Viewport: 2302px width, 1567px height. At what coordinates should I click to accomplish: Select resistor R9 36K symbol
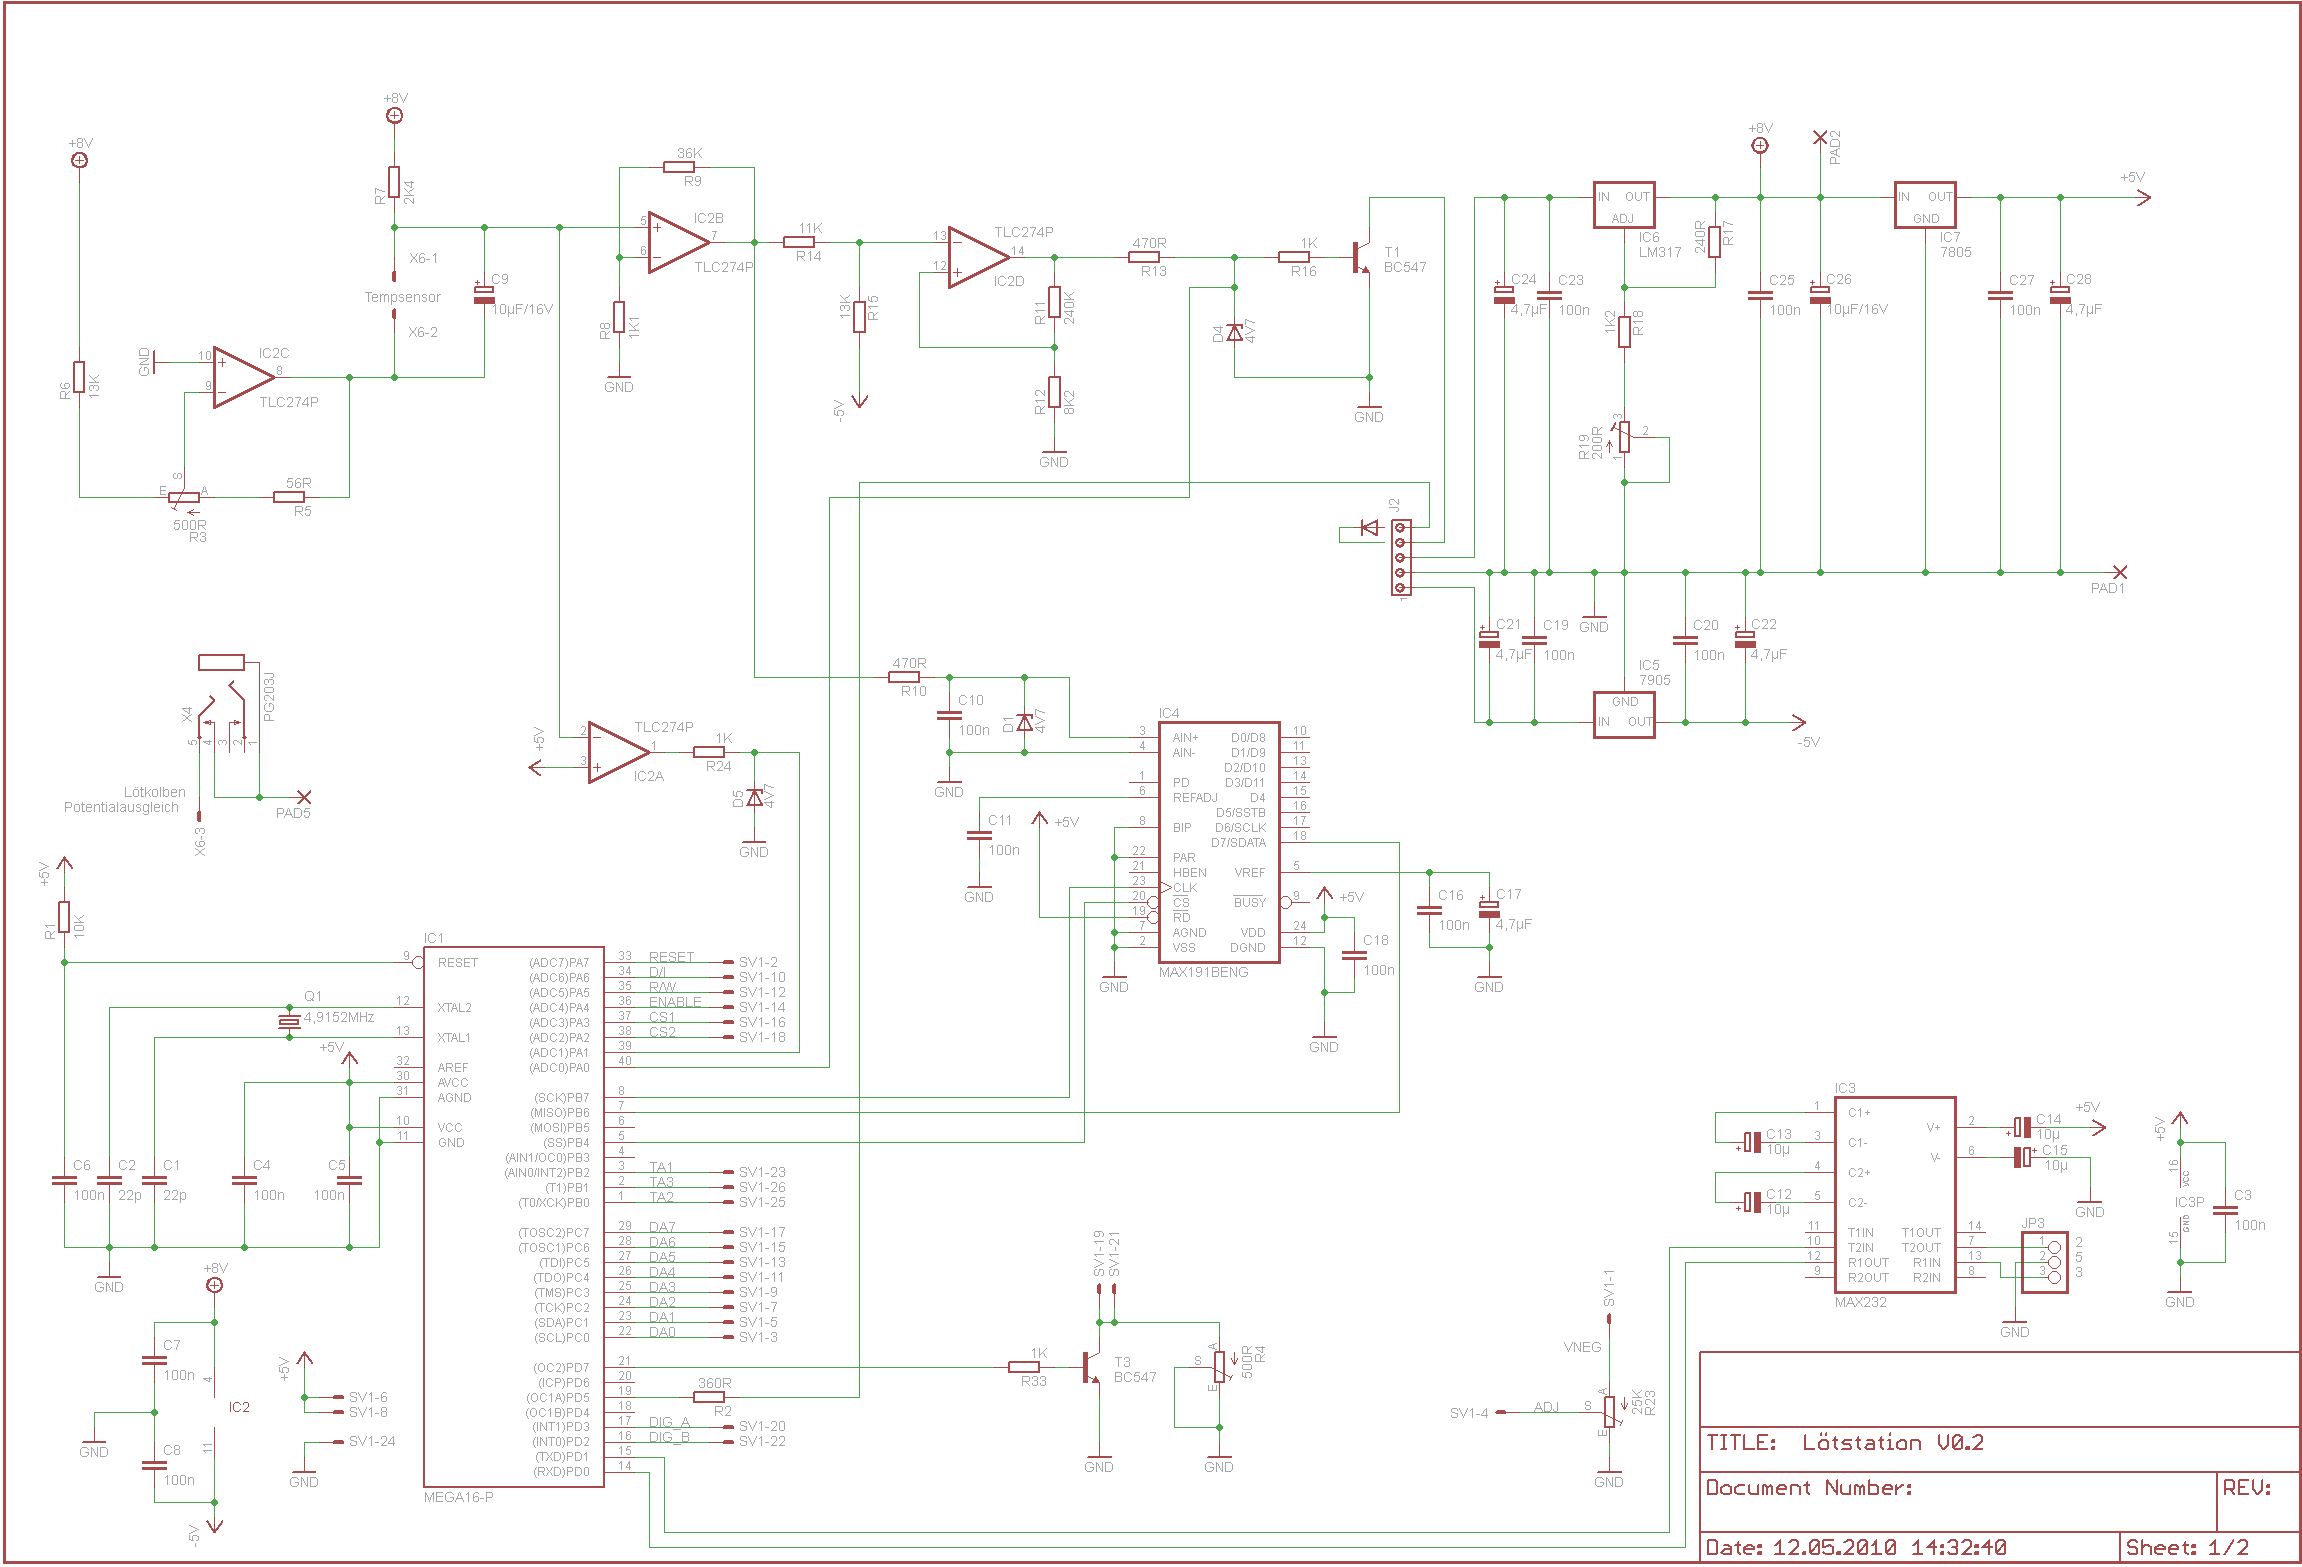679,167
